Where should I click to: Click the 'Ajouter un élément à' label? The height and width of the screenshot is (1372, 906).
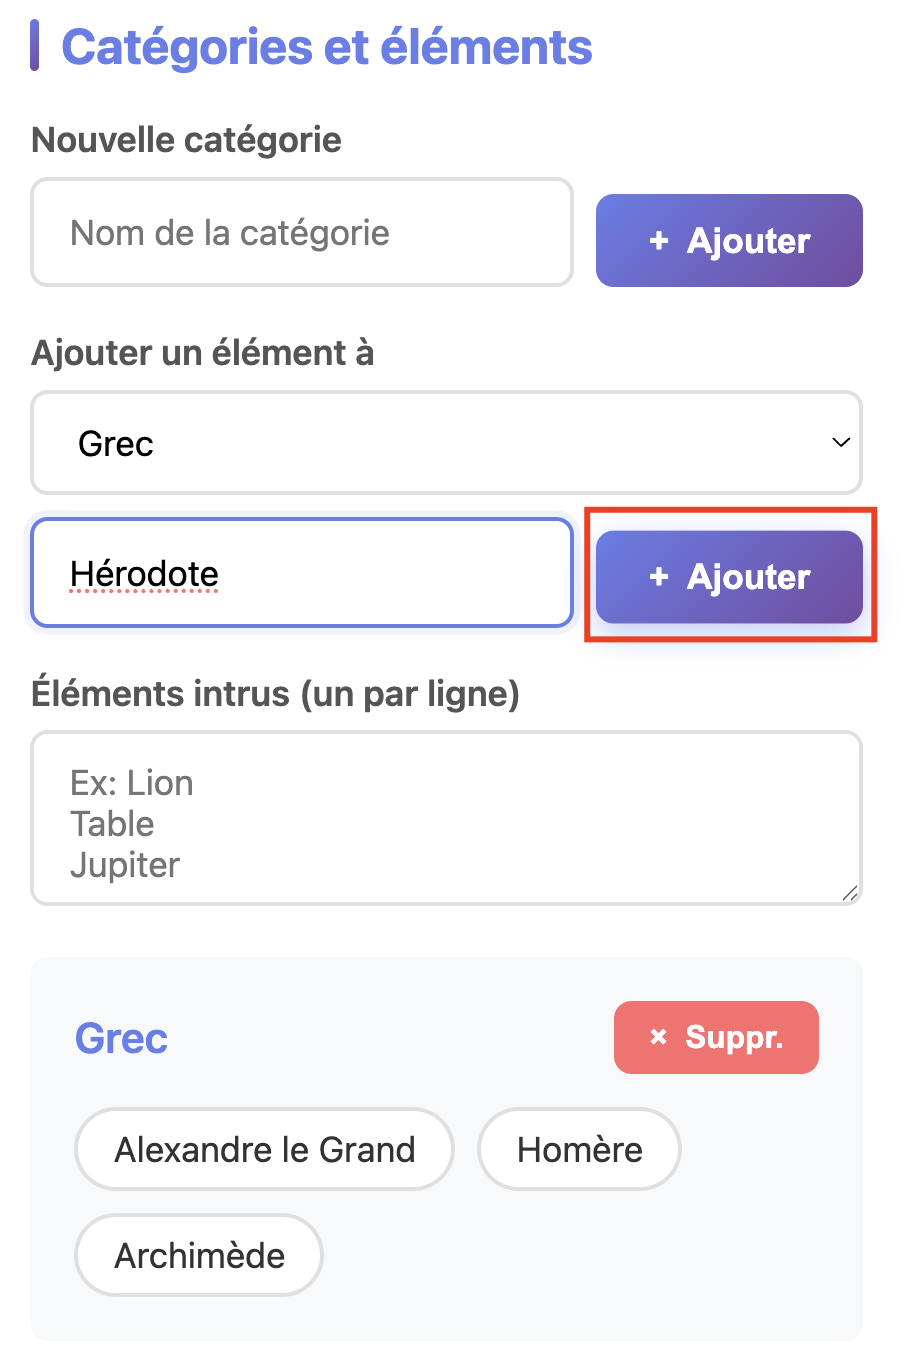(x=203, y=353)
